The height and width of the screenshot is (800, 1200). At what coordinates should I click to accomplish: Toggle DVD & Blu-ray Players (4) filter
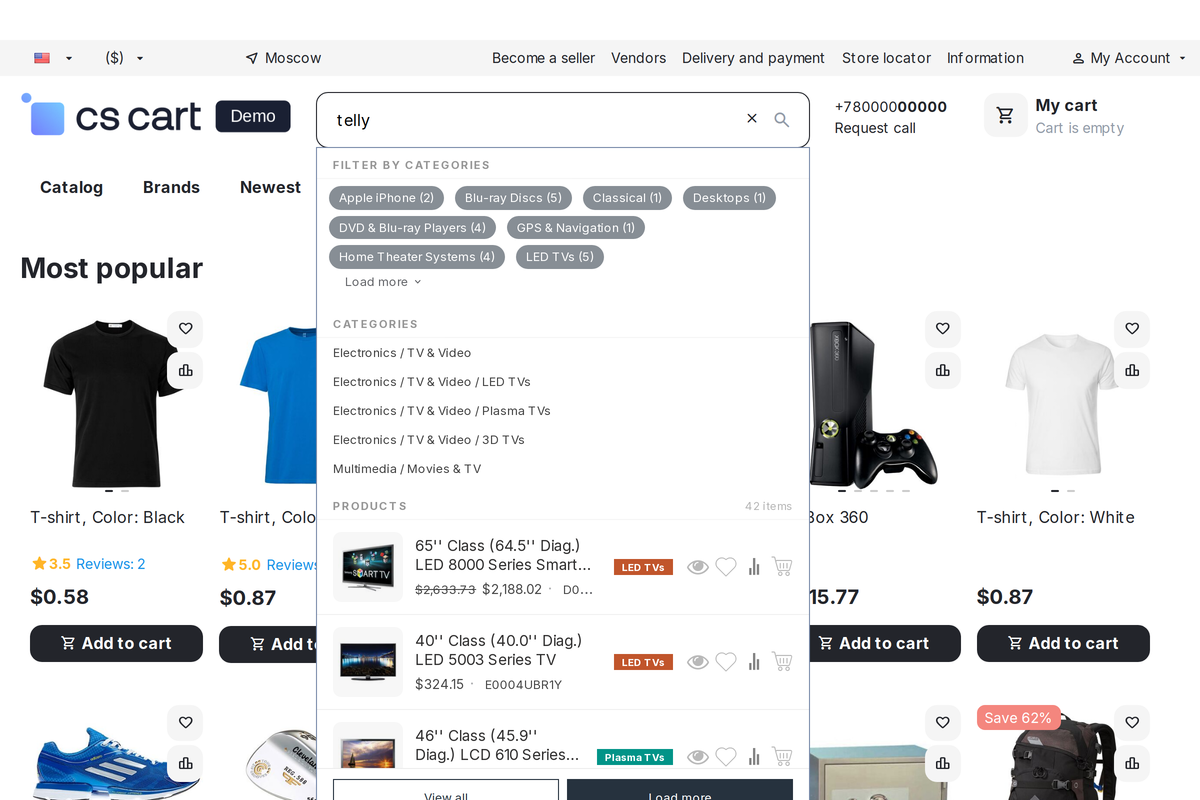[x=412, y=228]
